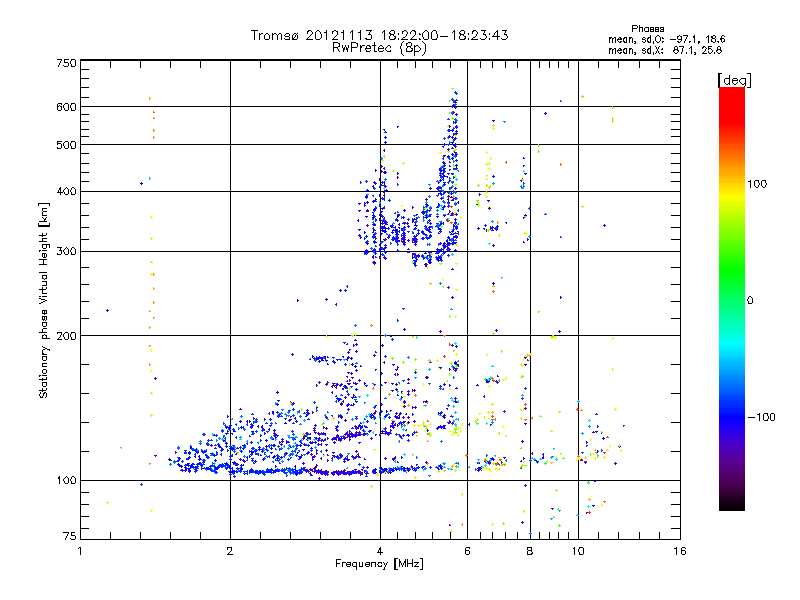
Task: Click the 'Phases' header text
Action: pos(647,29)
